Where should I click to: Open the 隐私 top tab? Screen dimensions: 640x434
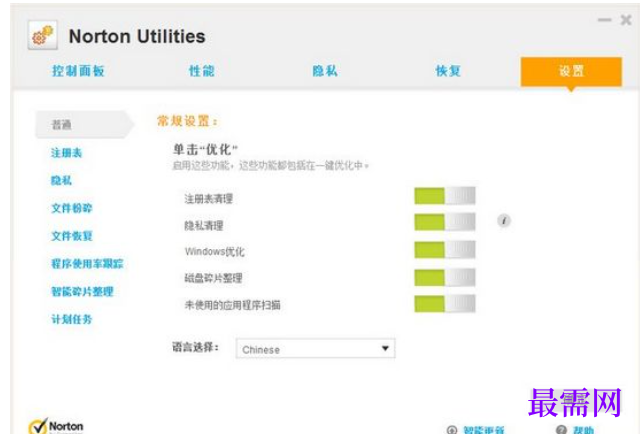325,71
